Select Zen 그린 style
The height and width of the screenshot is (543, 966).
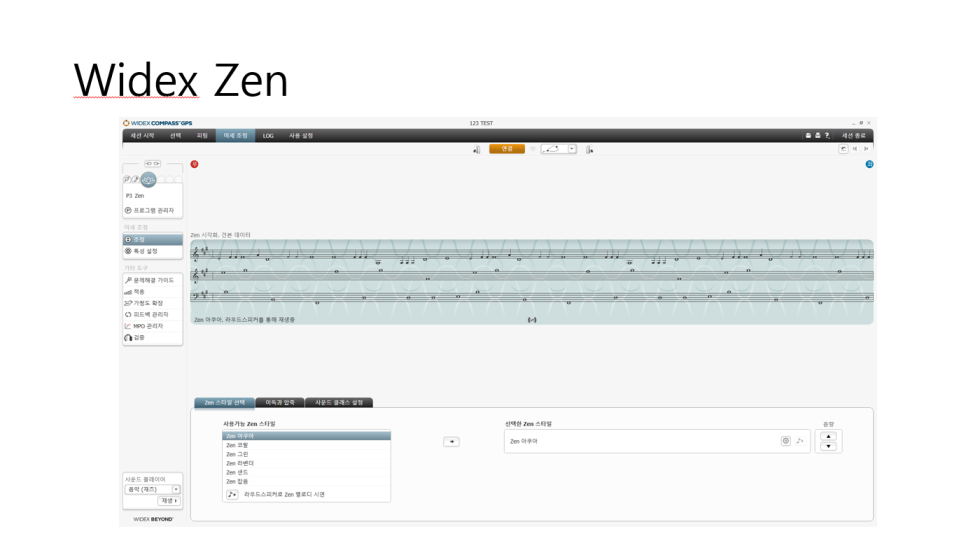coord(306,454)
